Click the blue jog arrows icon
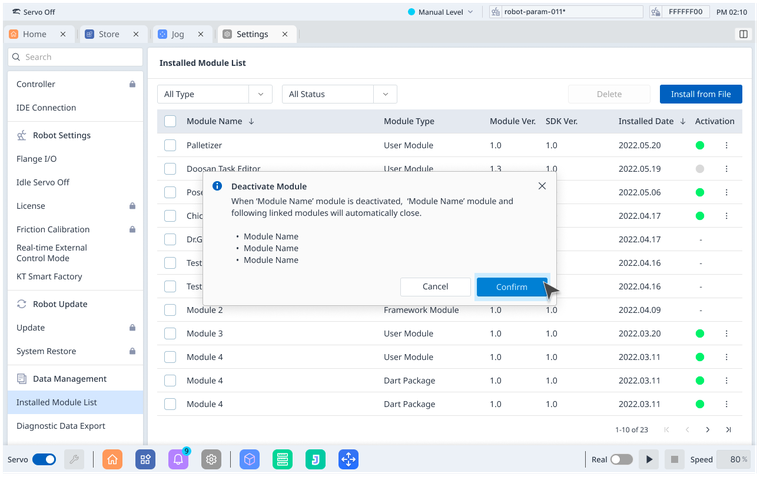This screenshot has width=760, height=477. click(348, 459)
